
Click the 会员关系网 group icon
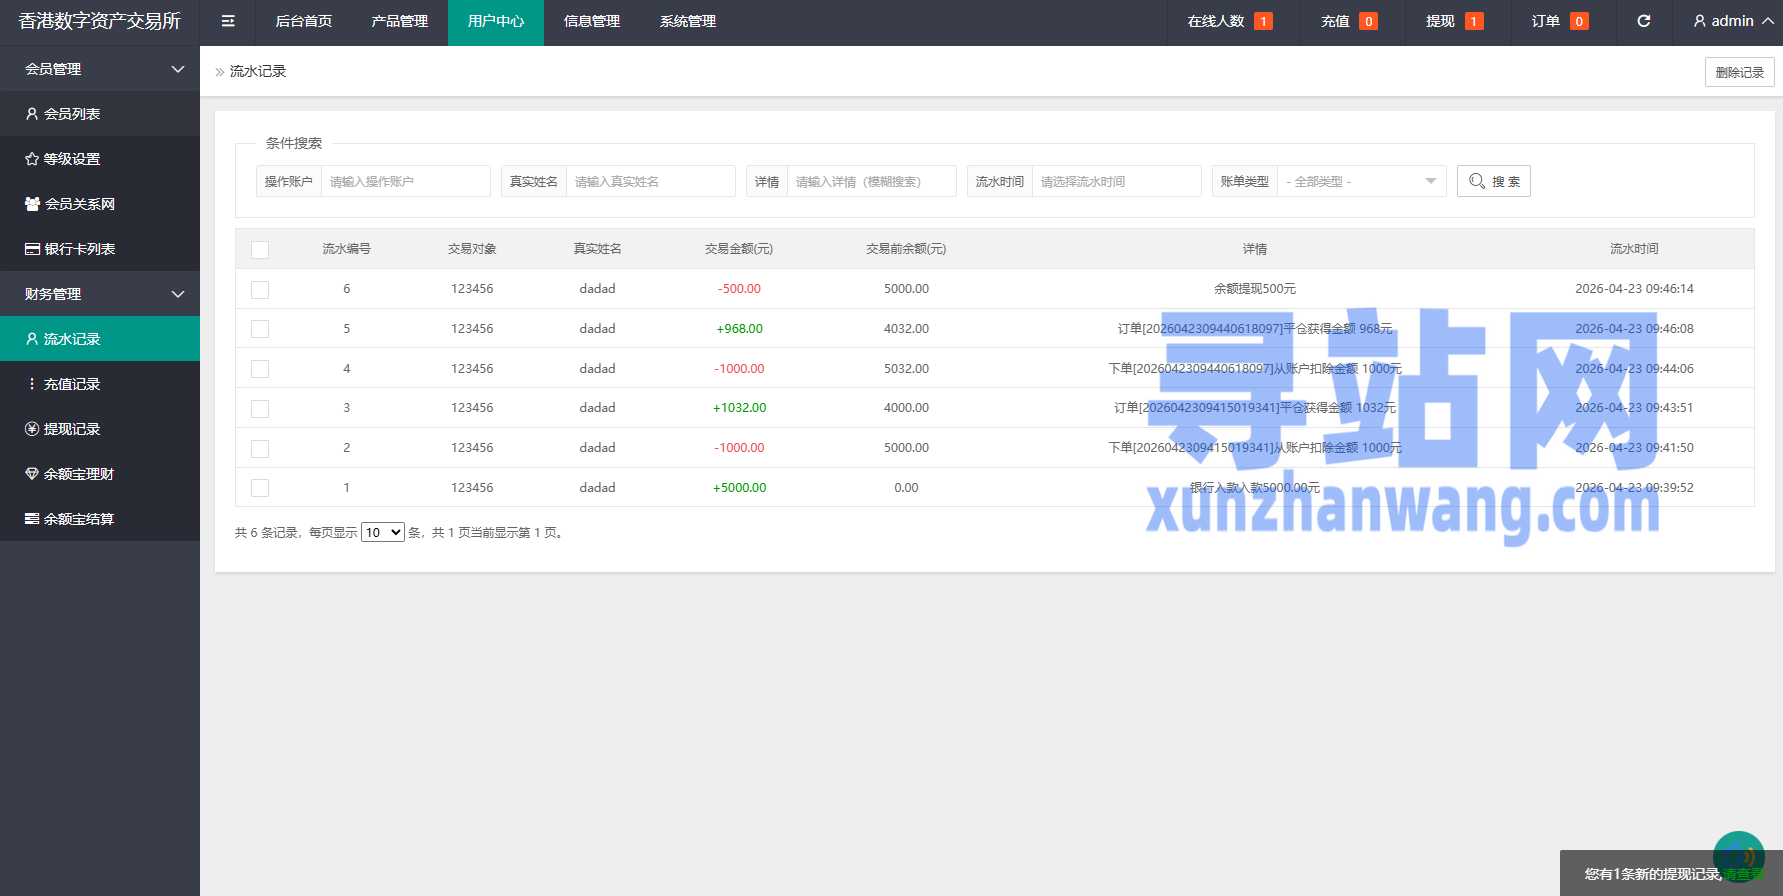pyautogui.click(x=32, y=204)
